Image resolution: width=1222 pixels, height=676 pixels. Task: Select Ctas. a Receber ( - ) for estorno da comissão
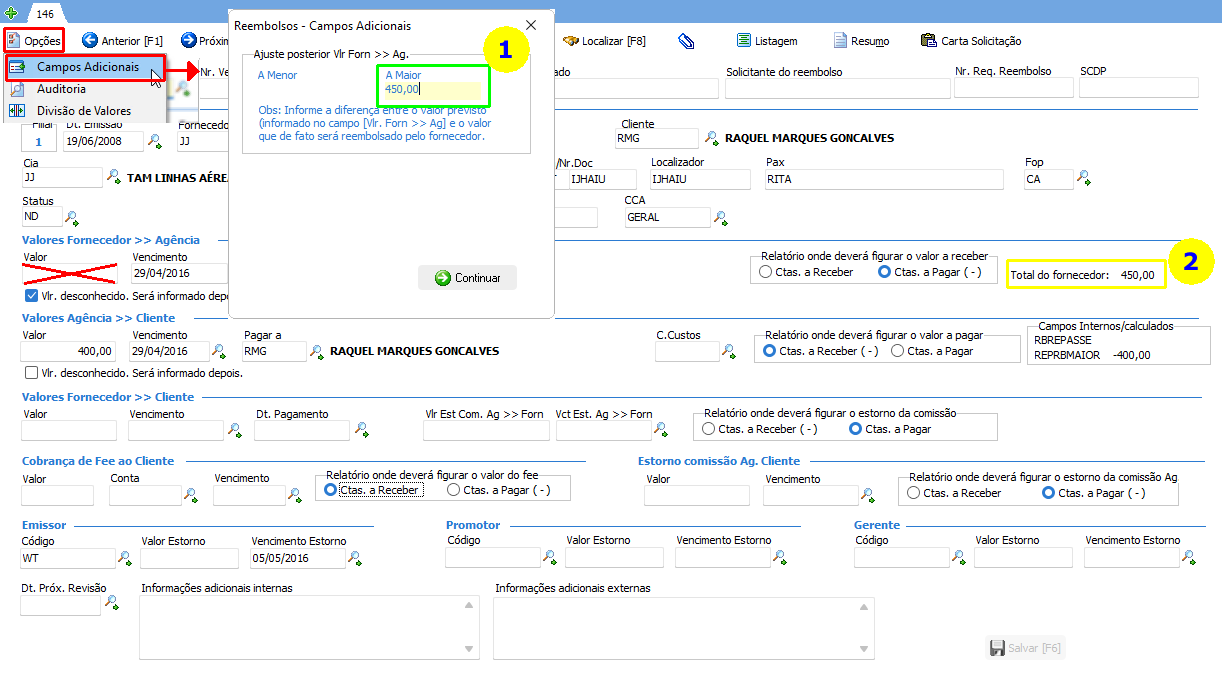pos(709,429)
